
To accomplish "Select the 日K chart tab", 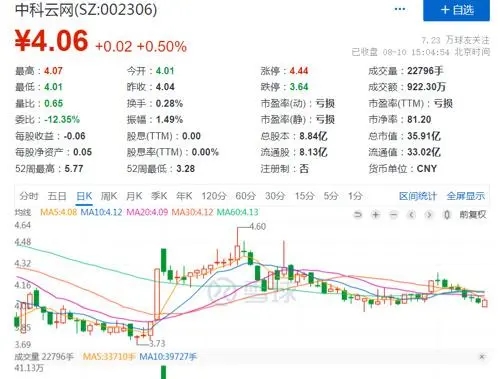I will point(84,196).
